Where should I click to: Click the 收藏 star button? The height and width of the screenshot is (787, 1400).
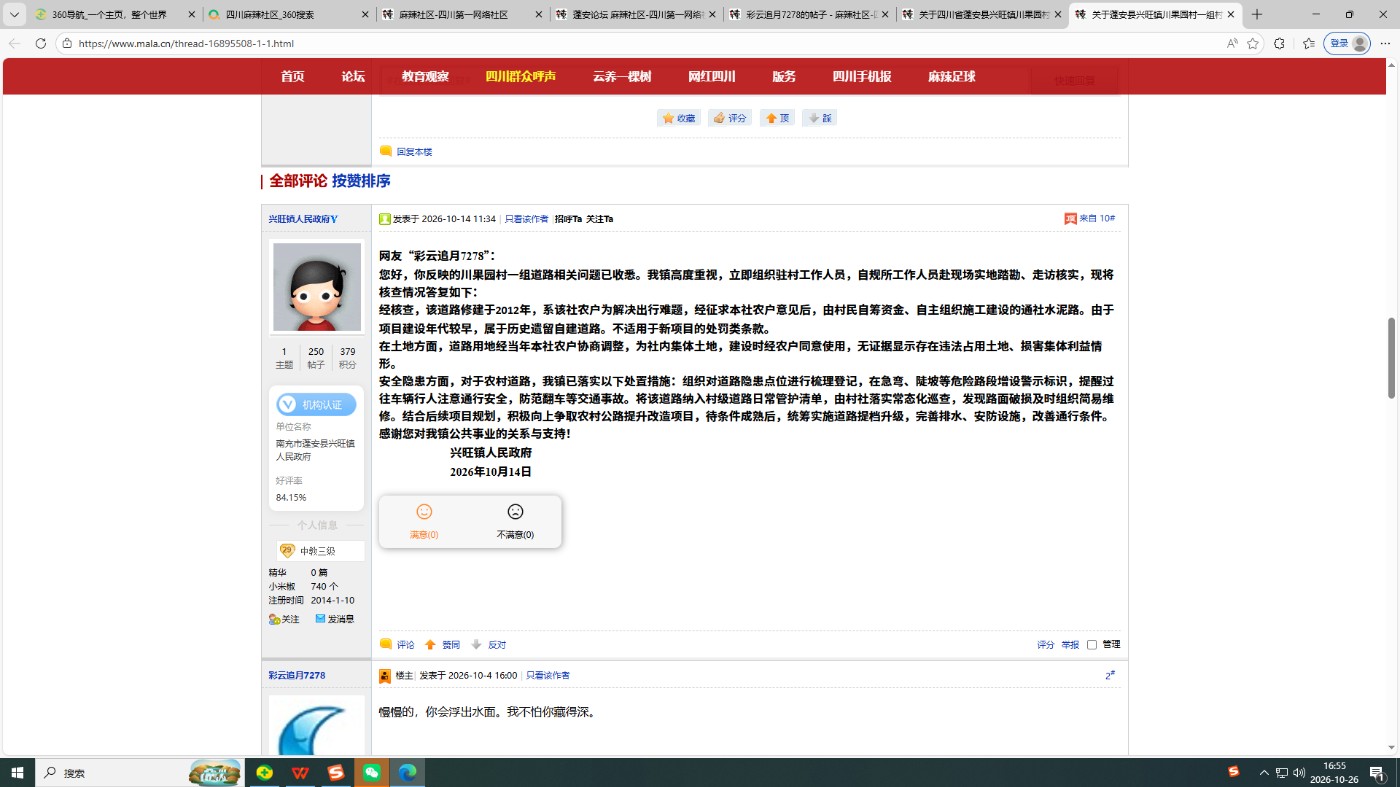pos(679,118)
